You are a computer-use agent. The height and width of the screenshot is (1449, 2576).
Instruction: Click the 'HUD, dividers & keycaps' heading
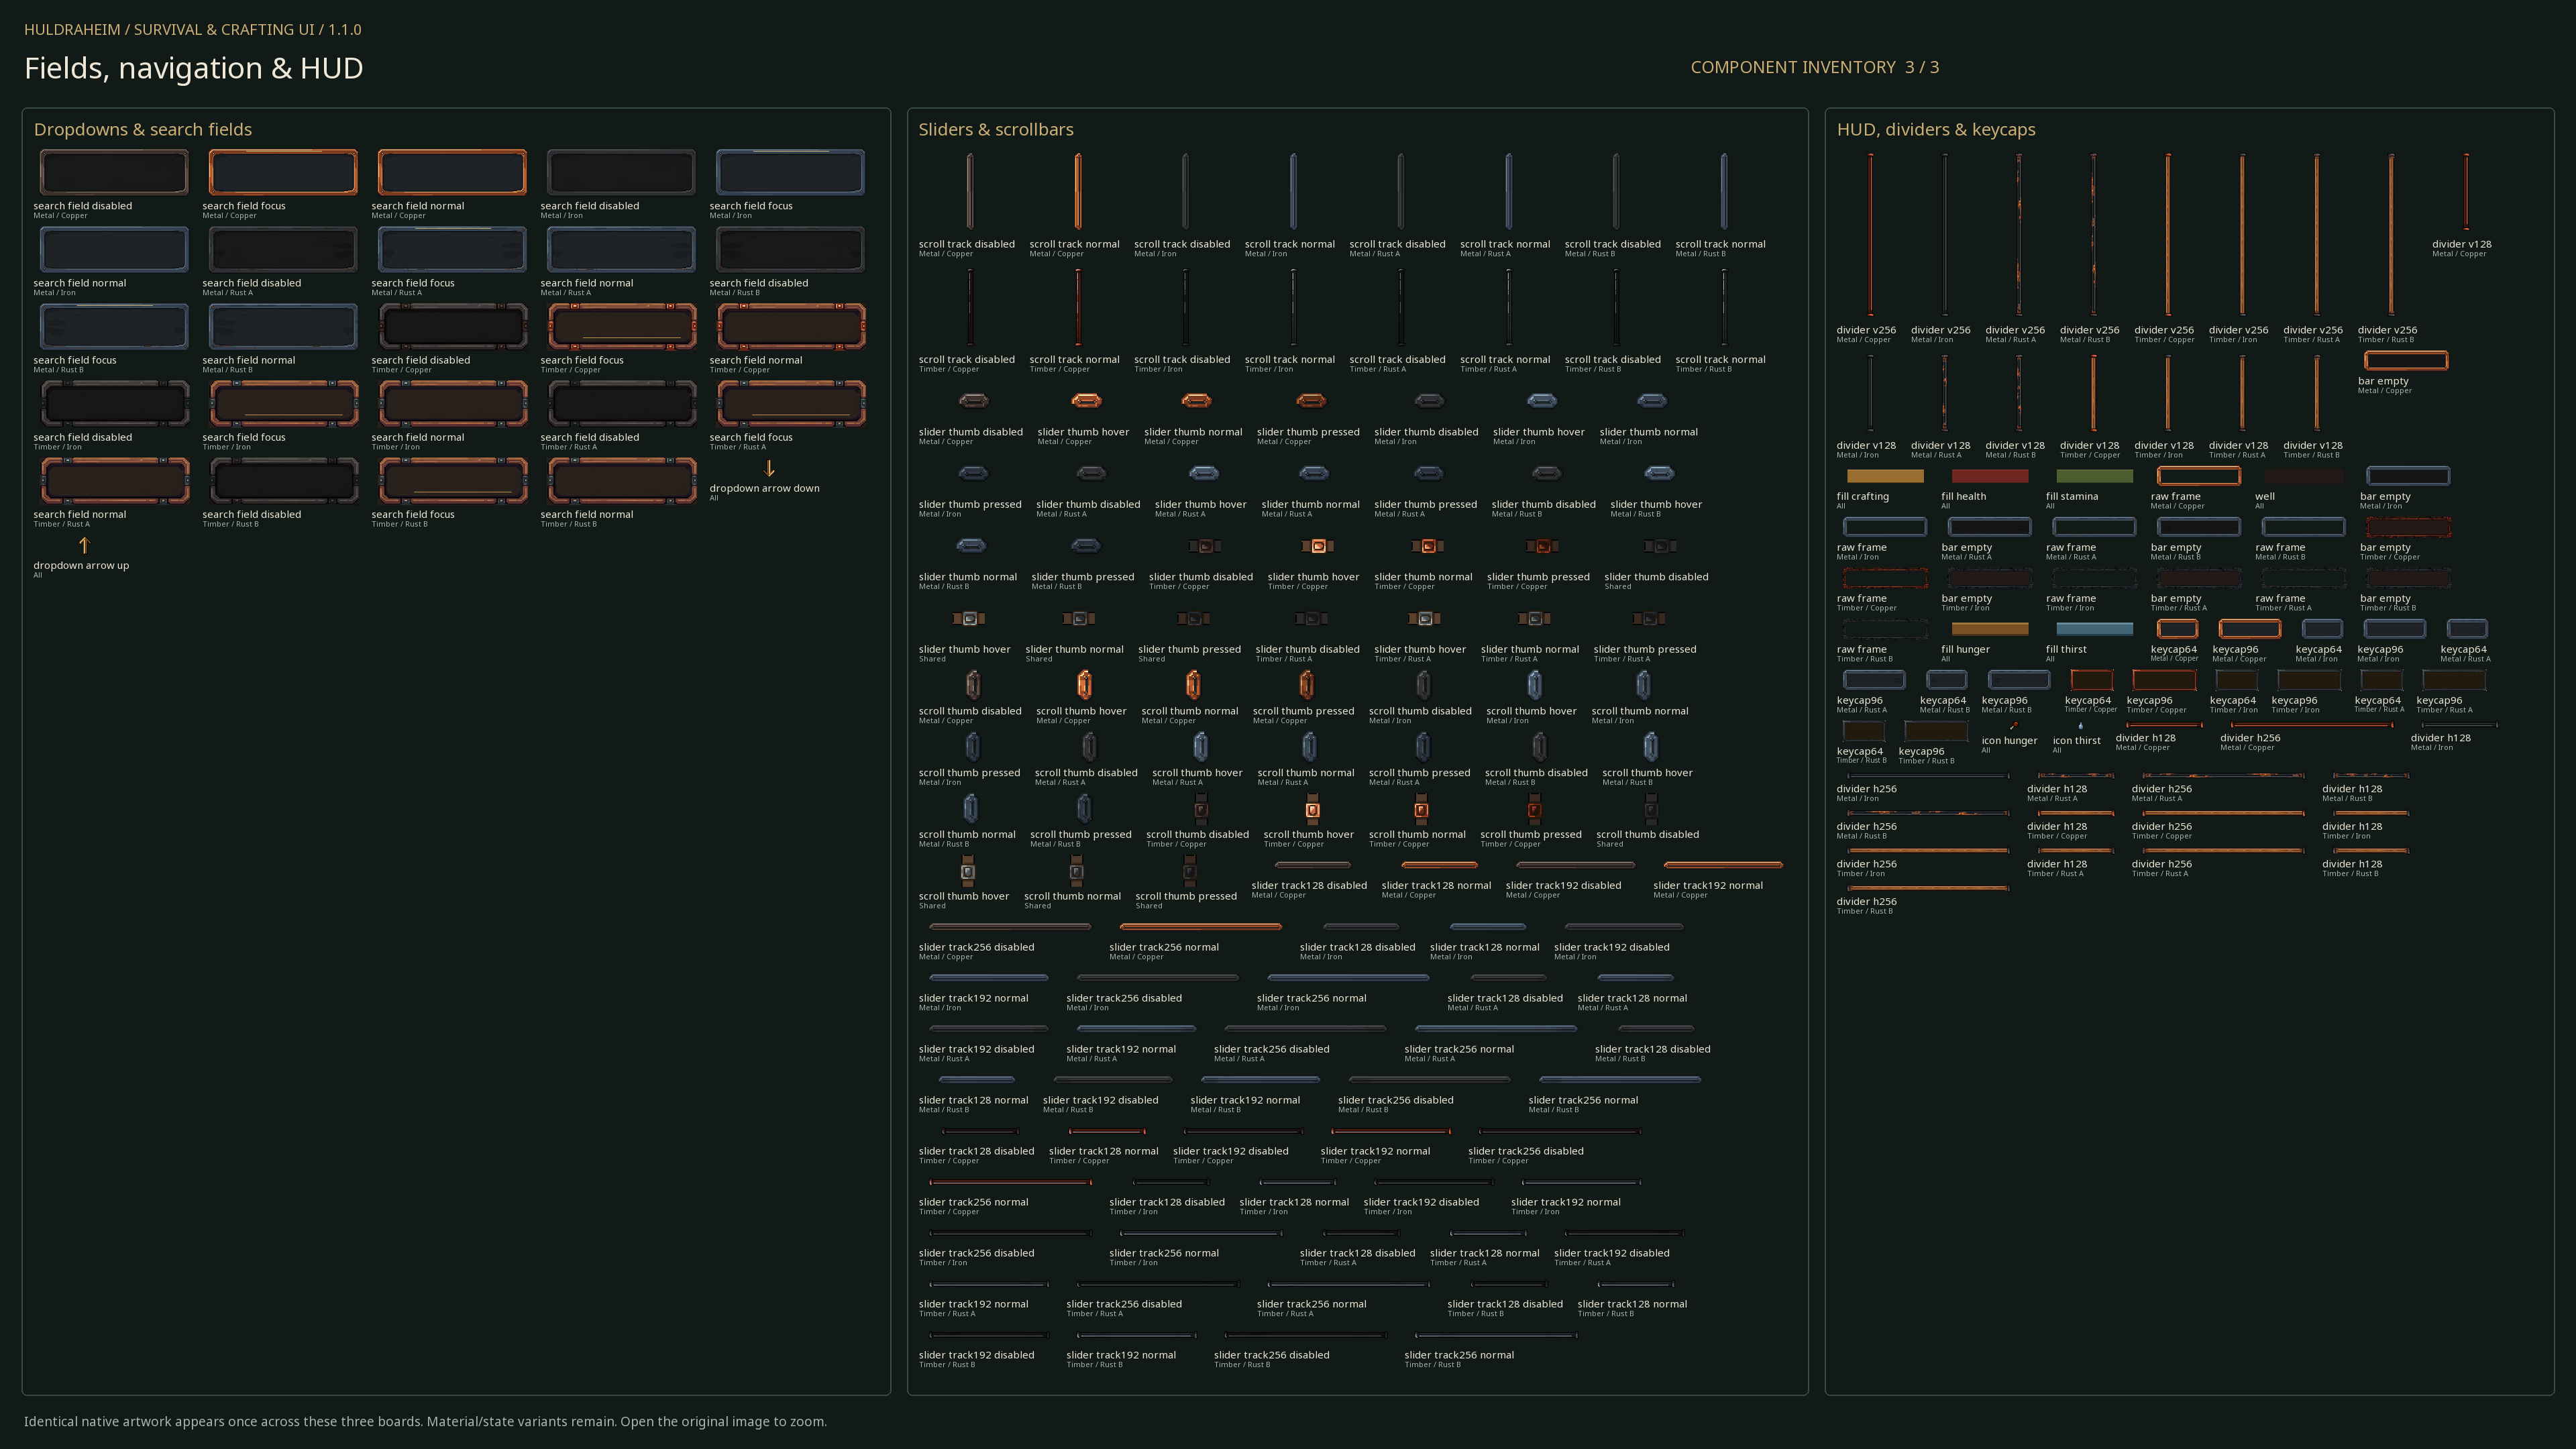(1936, 129)
